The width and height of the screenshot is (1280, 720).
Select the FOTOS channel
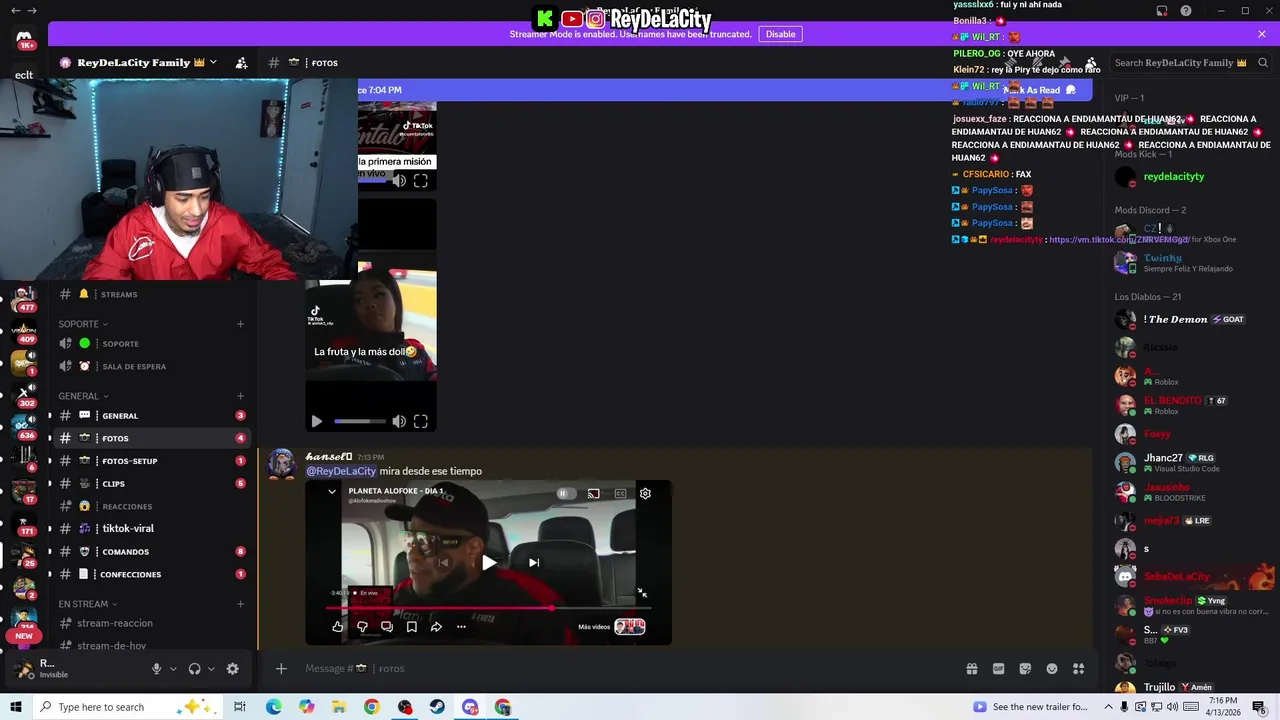pos(153,438)
